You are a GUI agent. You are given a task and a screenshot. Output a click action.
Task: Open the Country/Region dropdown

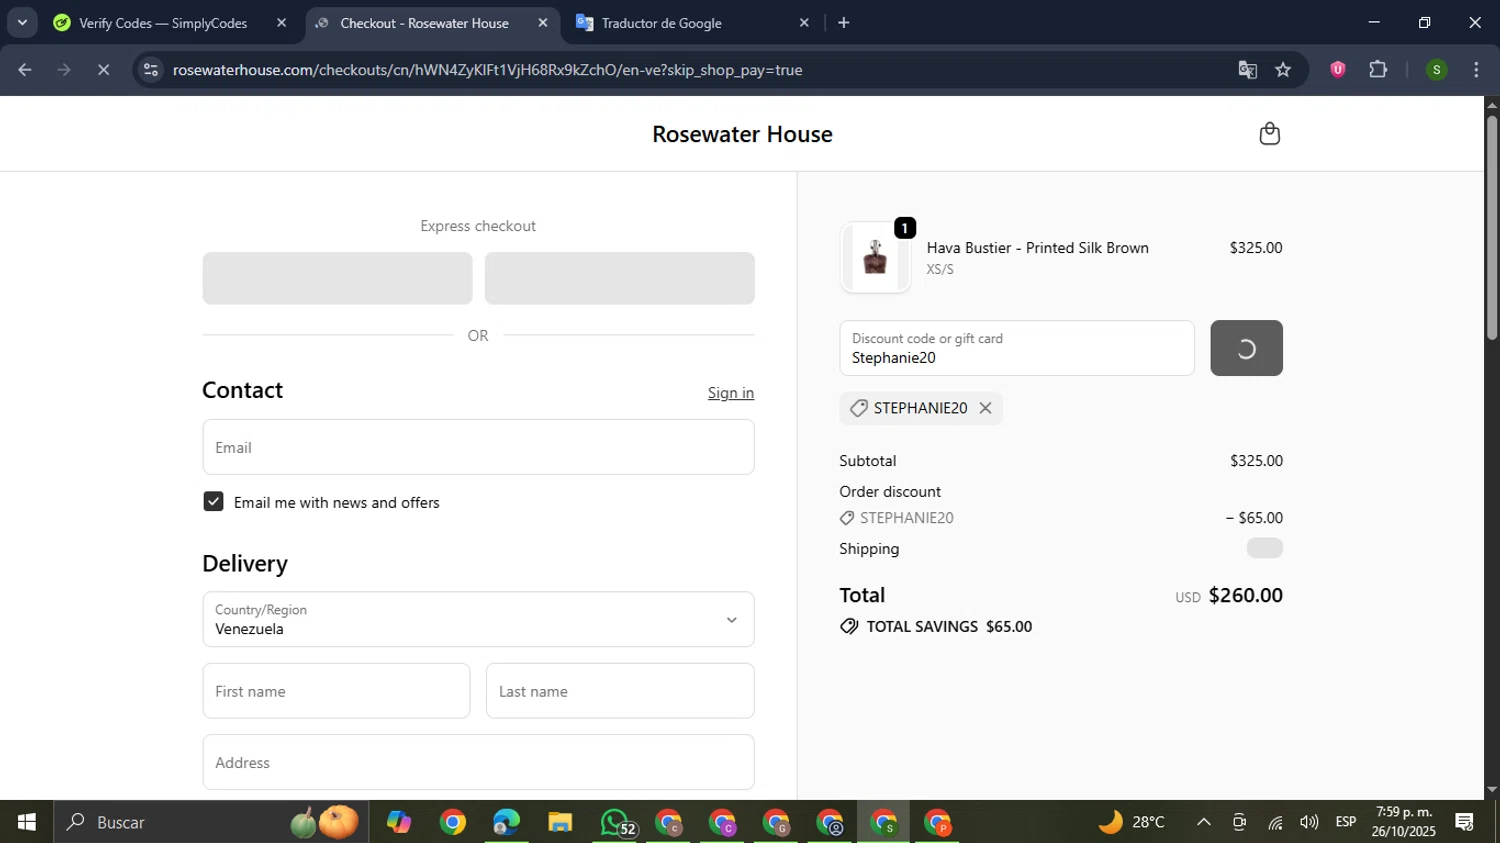click(x=478, y=619)
